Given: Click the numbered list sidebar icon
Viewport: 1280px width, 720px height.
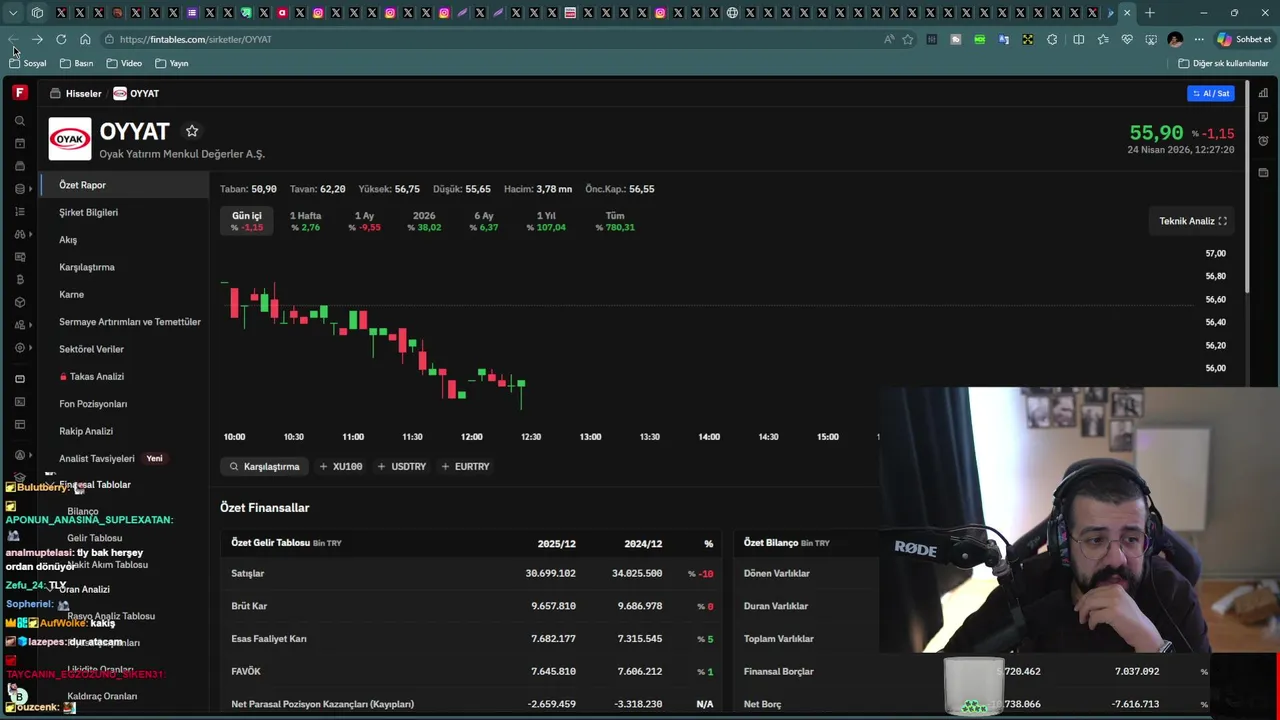Looking at the screenshot, I should click(20, 212).
